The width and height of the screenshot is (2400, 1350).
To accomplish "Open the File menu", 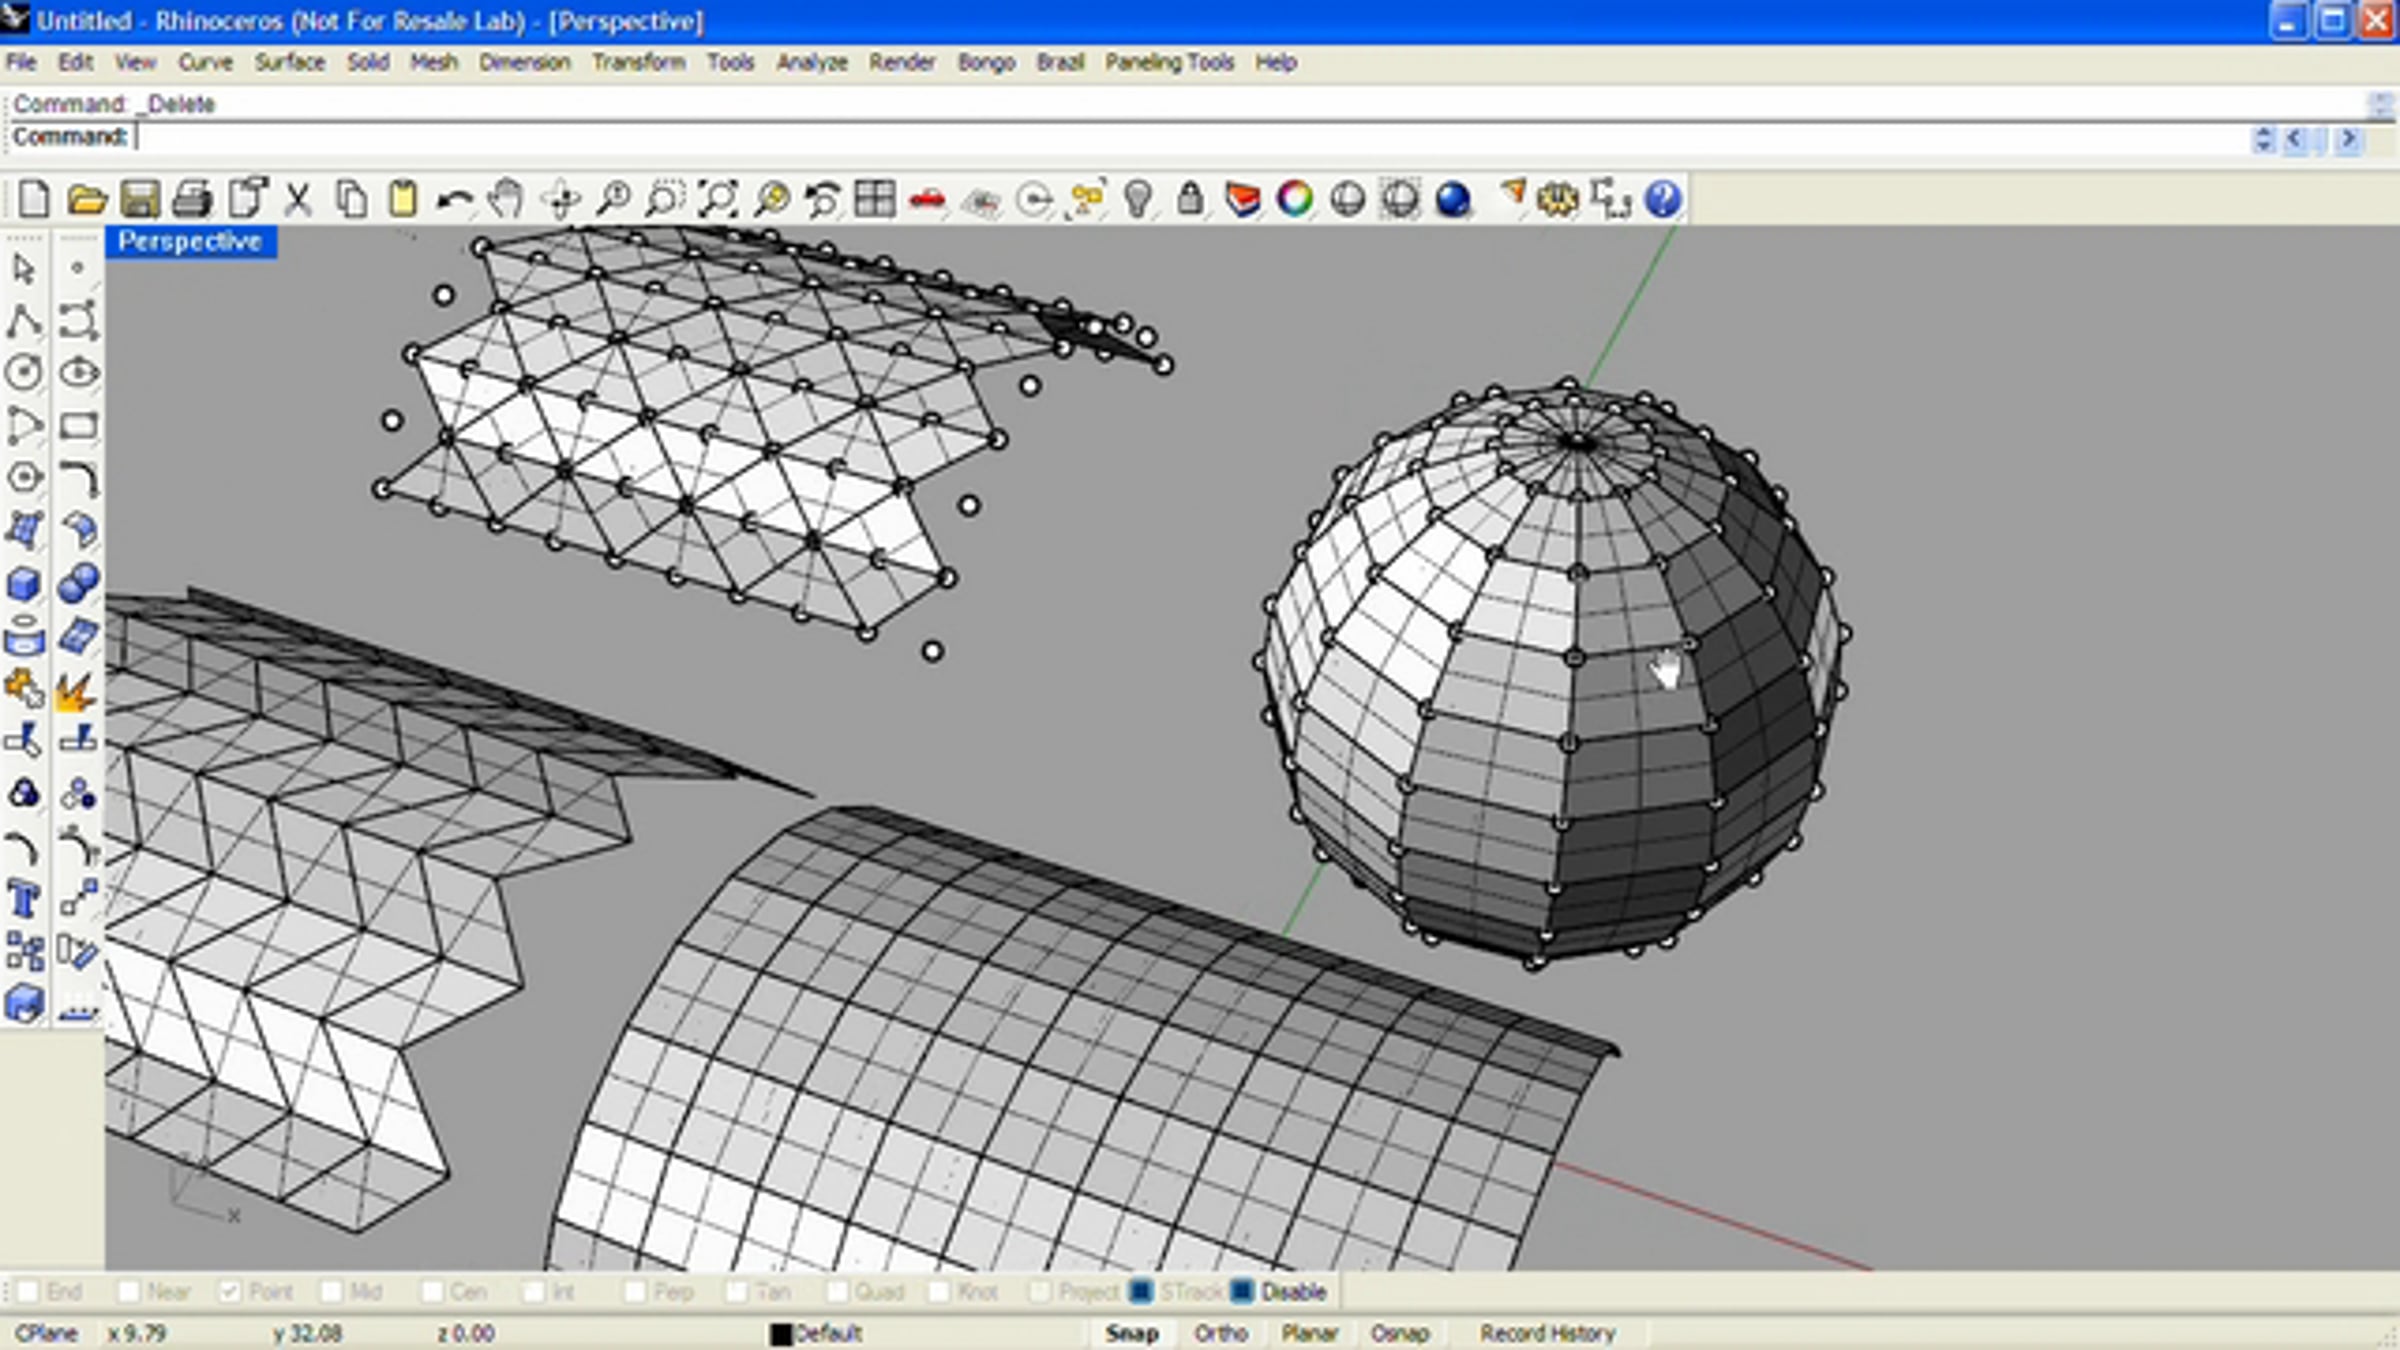I will click(x=21, y=62).
